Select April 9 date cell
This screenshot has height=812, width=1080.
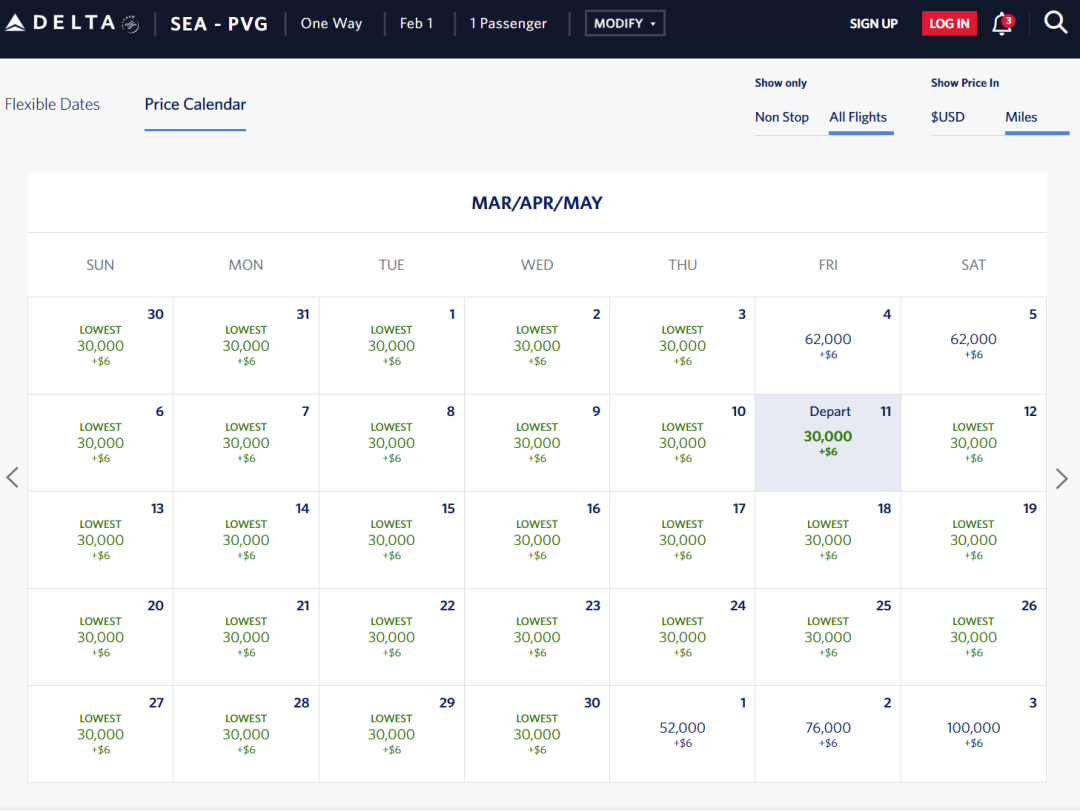tap(537, 443)
